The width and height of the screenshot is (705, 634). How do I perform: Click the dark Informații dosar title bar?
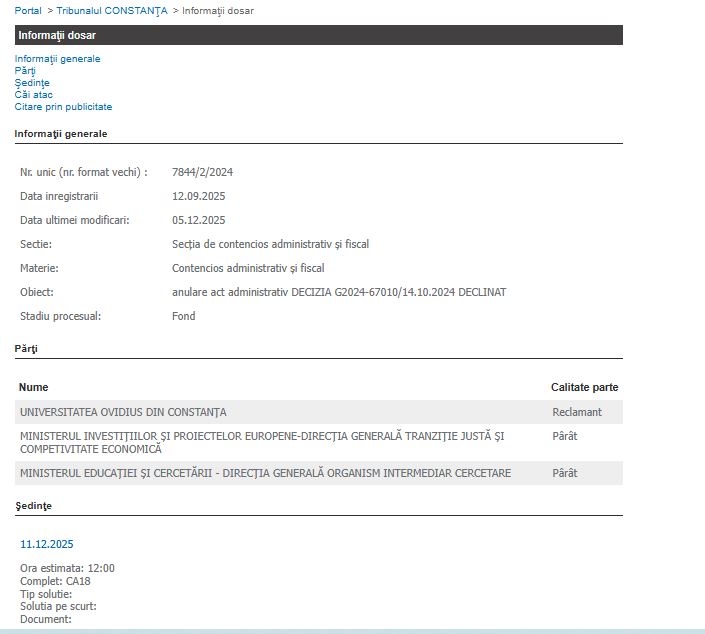(318, 35)
